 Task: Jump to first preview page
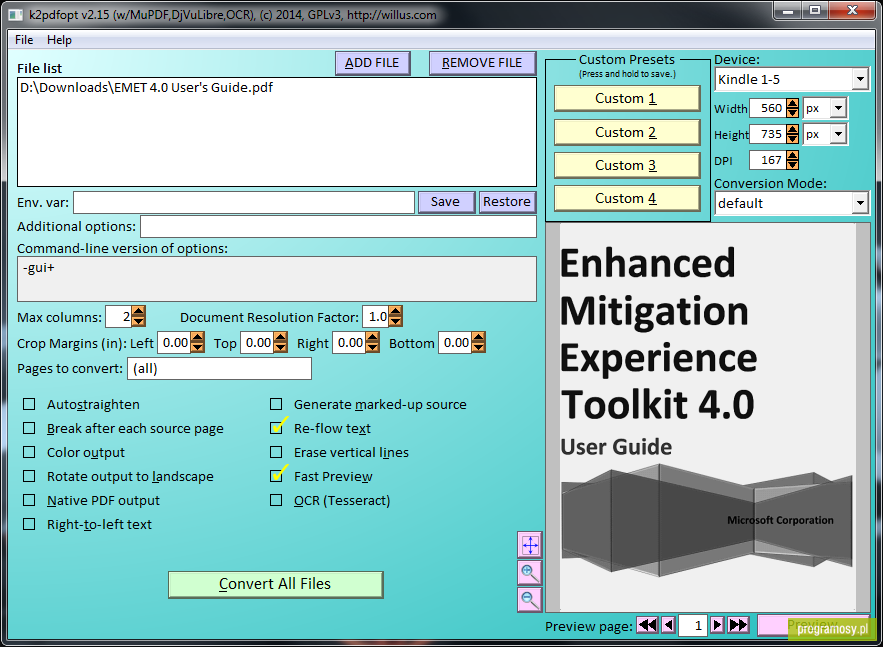click(648, 625)
